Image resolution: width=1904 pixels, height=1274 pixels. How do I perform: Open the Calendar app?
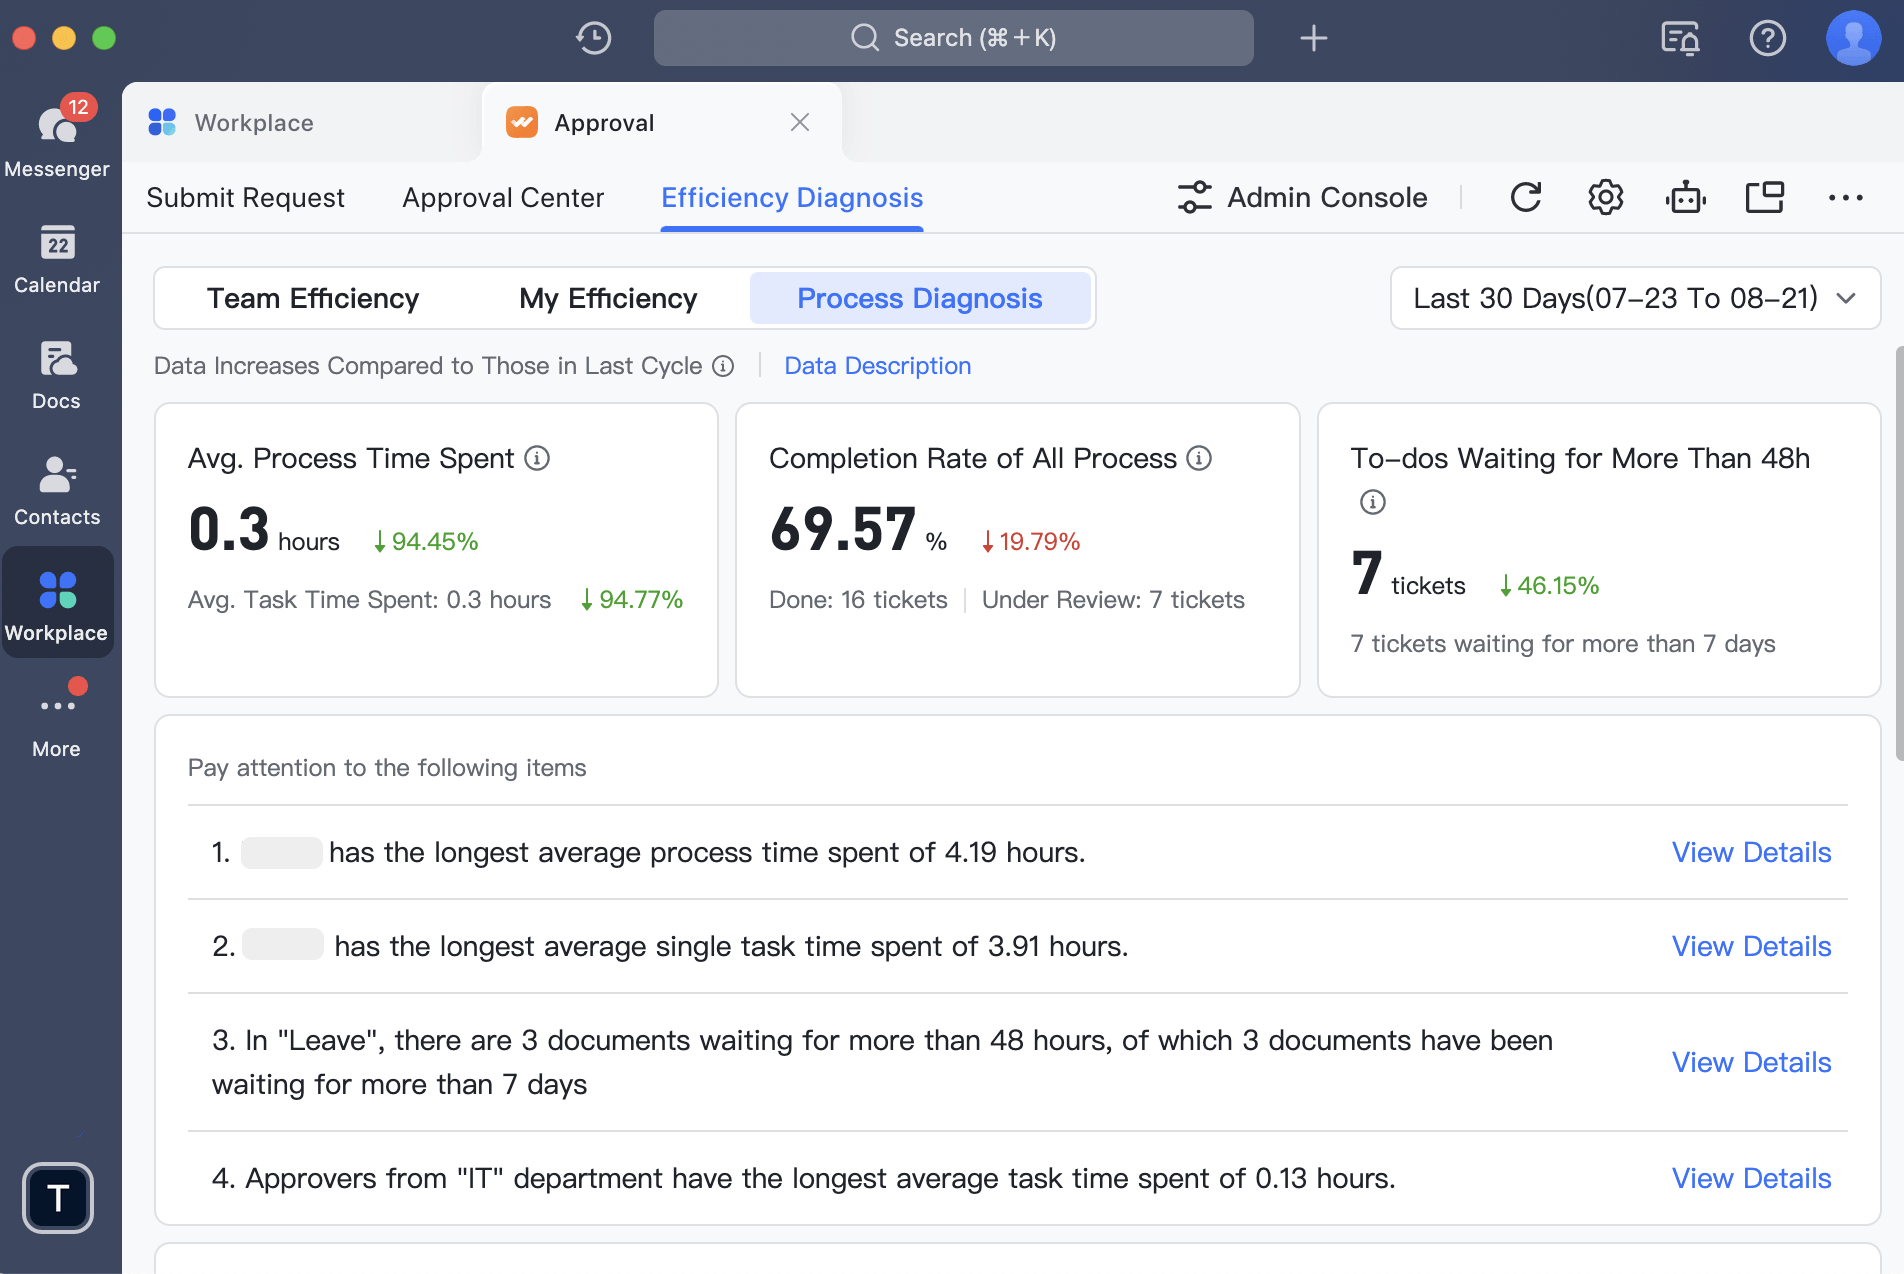tap(57, 258)
